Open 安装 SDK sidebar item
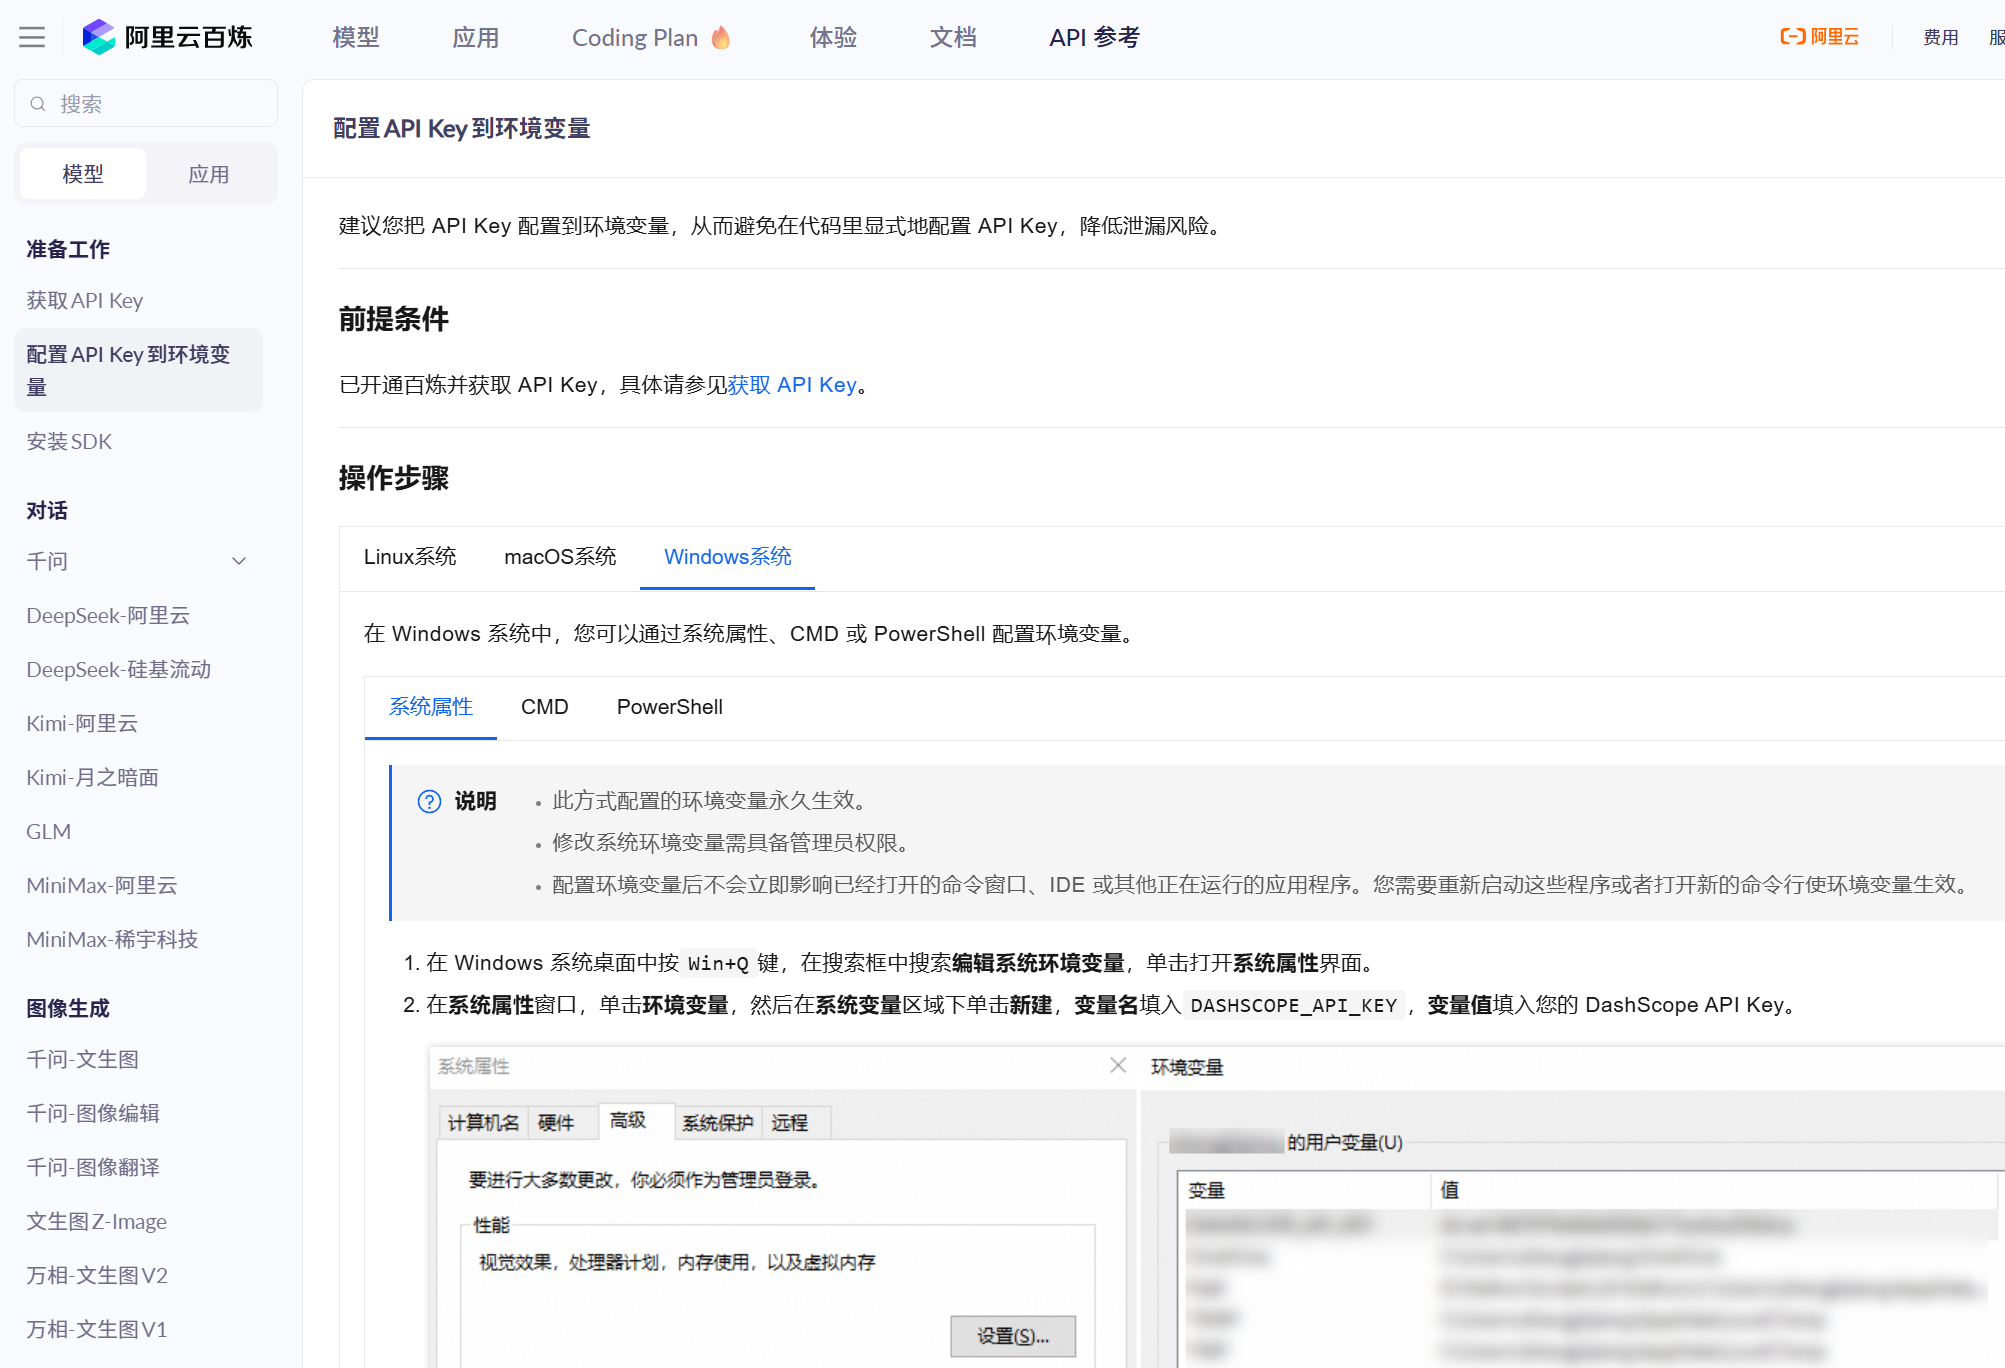2005x1368 pixels. click(x=69, y=442)
